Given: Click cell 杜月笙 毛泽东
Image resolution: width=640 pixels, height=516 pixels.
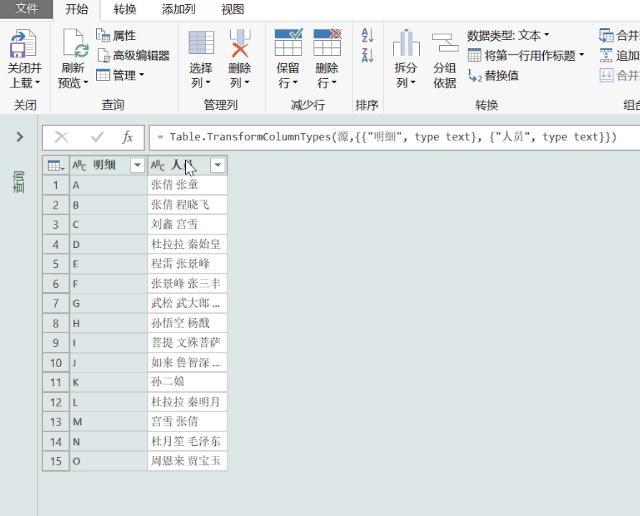Looking at the screenshot, I should coord(187,442).
